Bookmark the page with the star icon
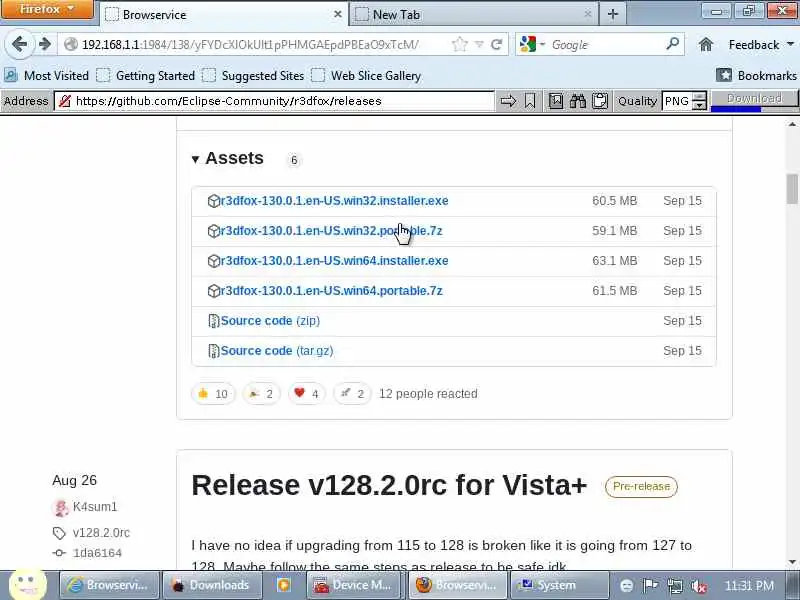Image resolution: width=800 pixels, height=600 pixels. 459,44
